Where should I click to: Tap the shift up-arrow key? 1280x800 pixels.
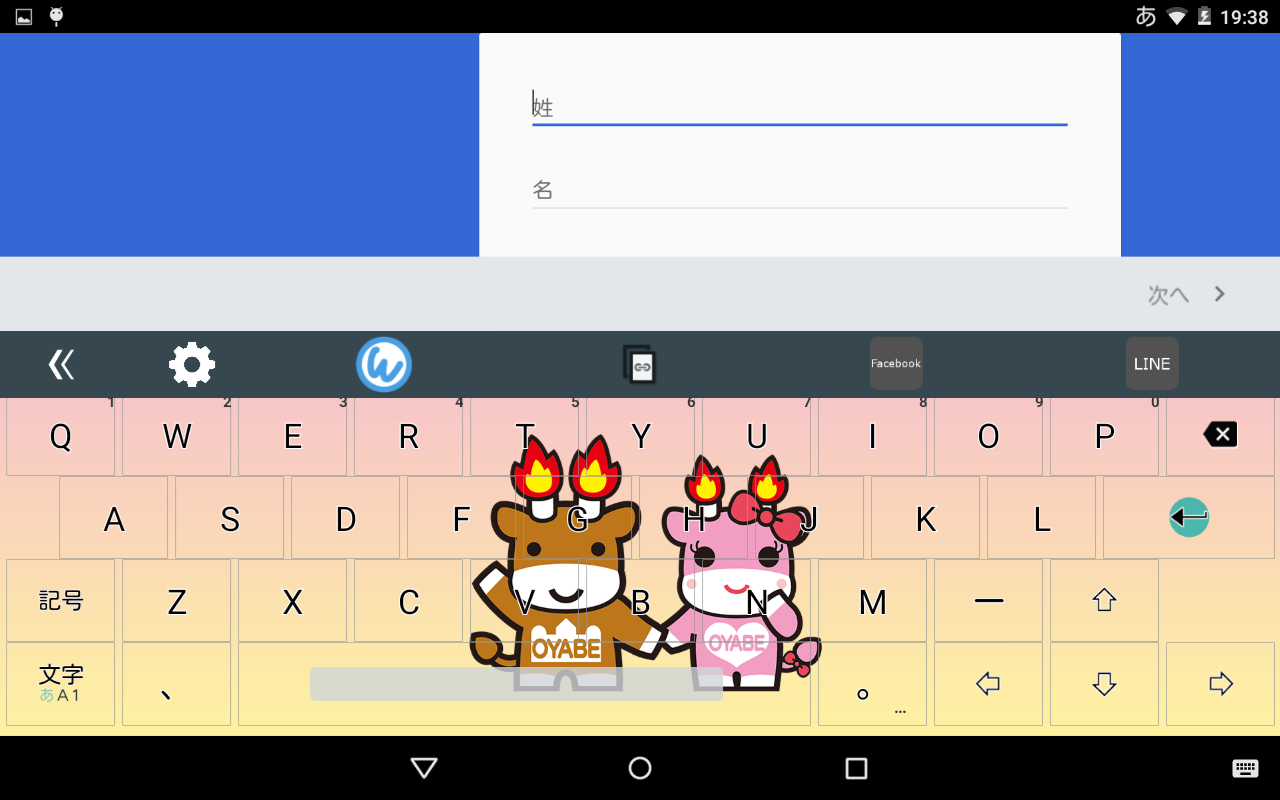click(x=1104, y=600)
